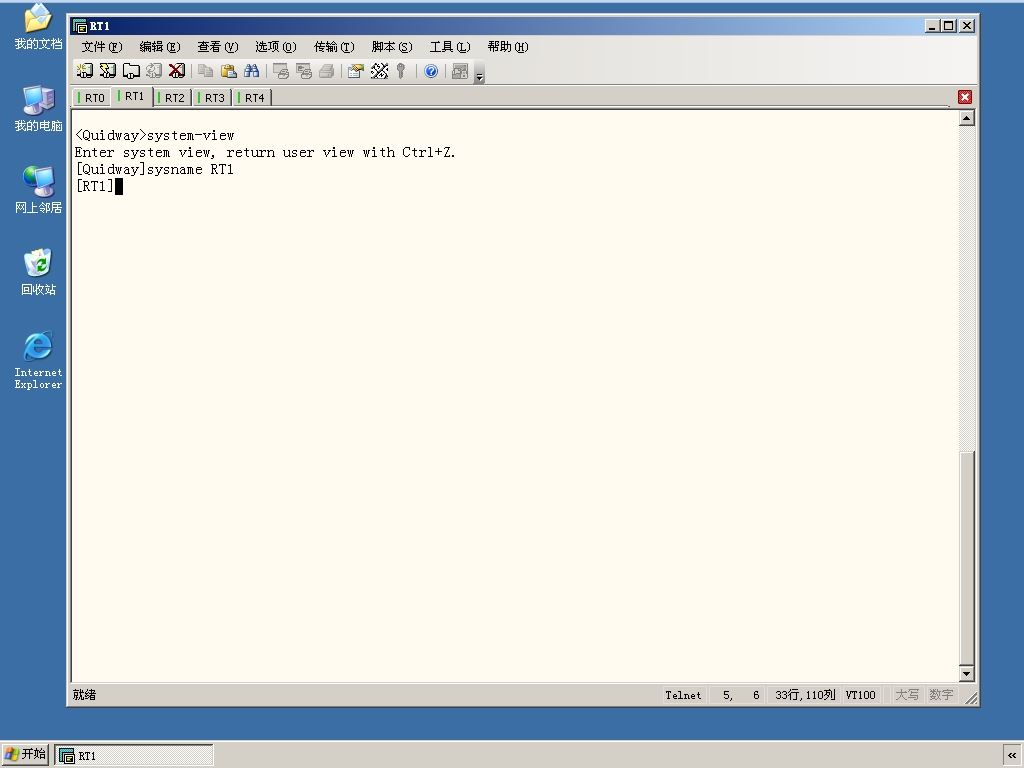Click the Copy toolbar icon
This screenshot has height=768, width=1024.
(205, 71)
